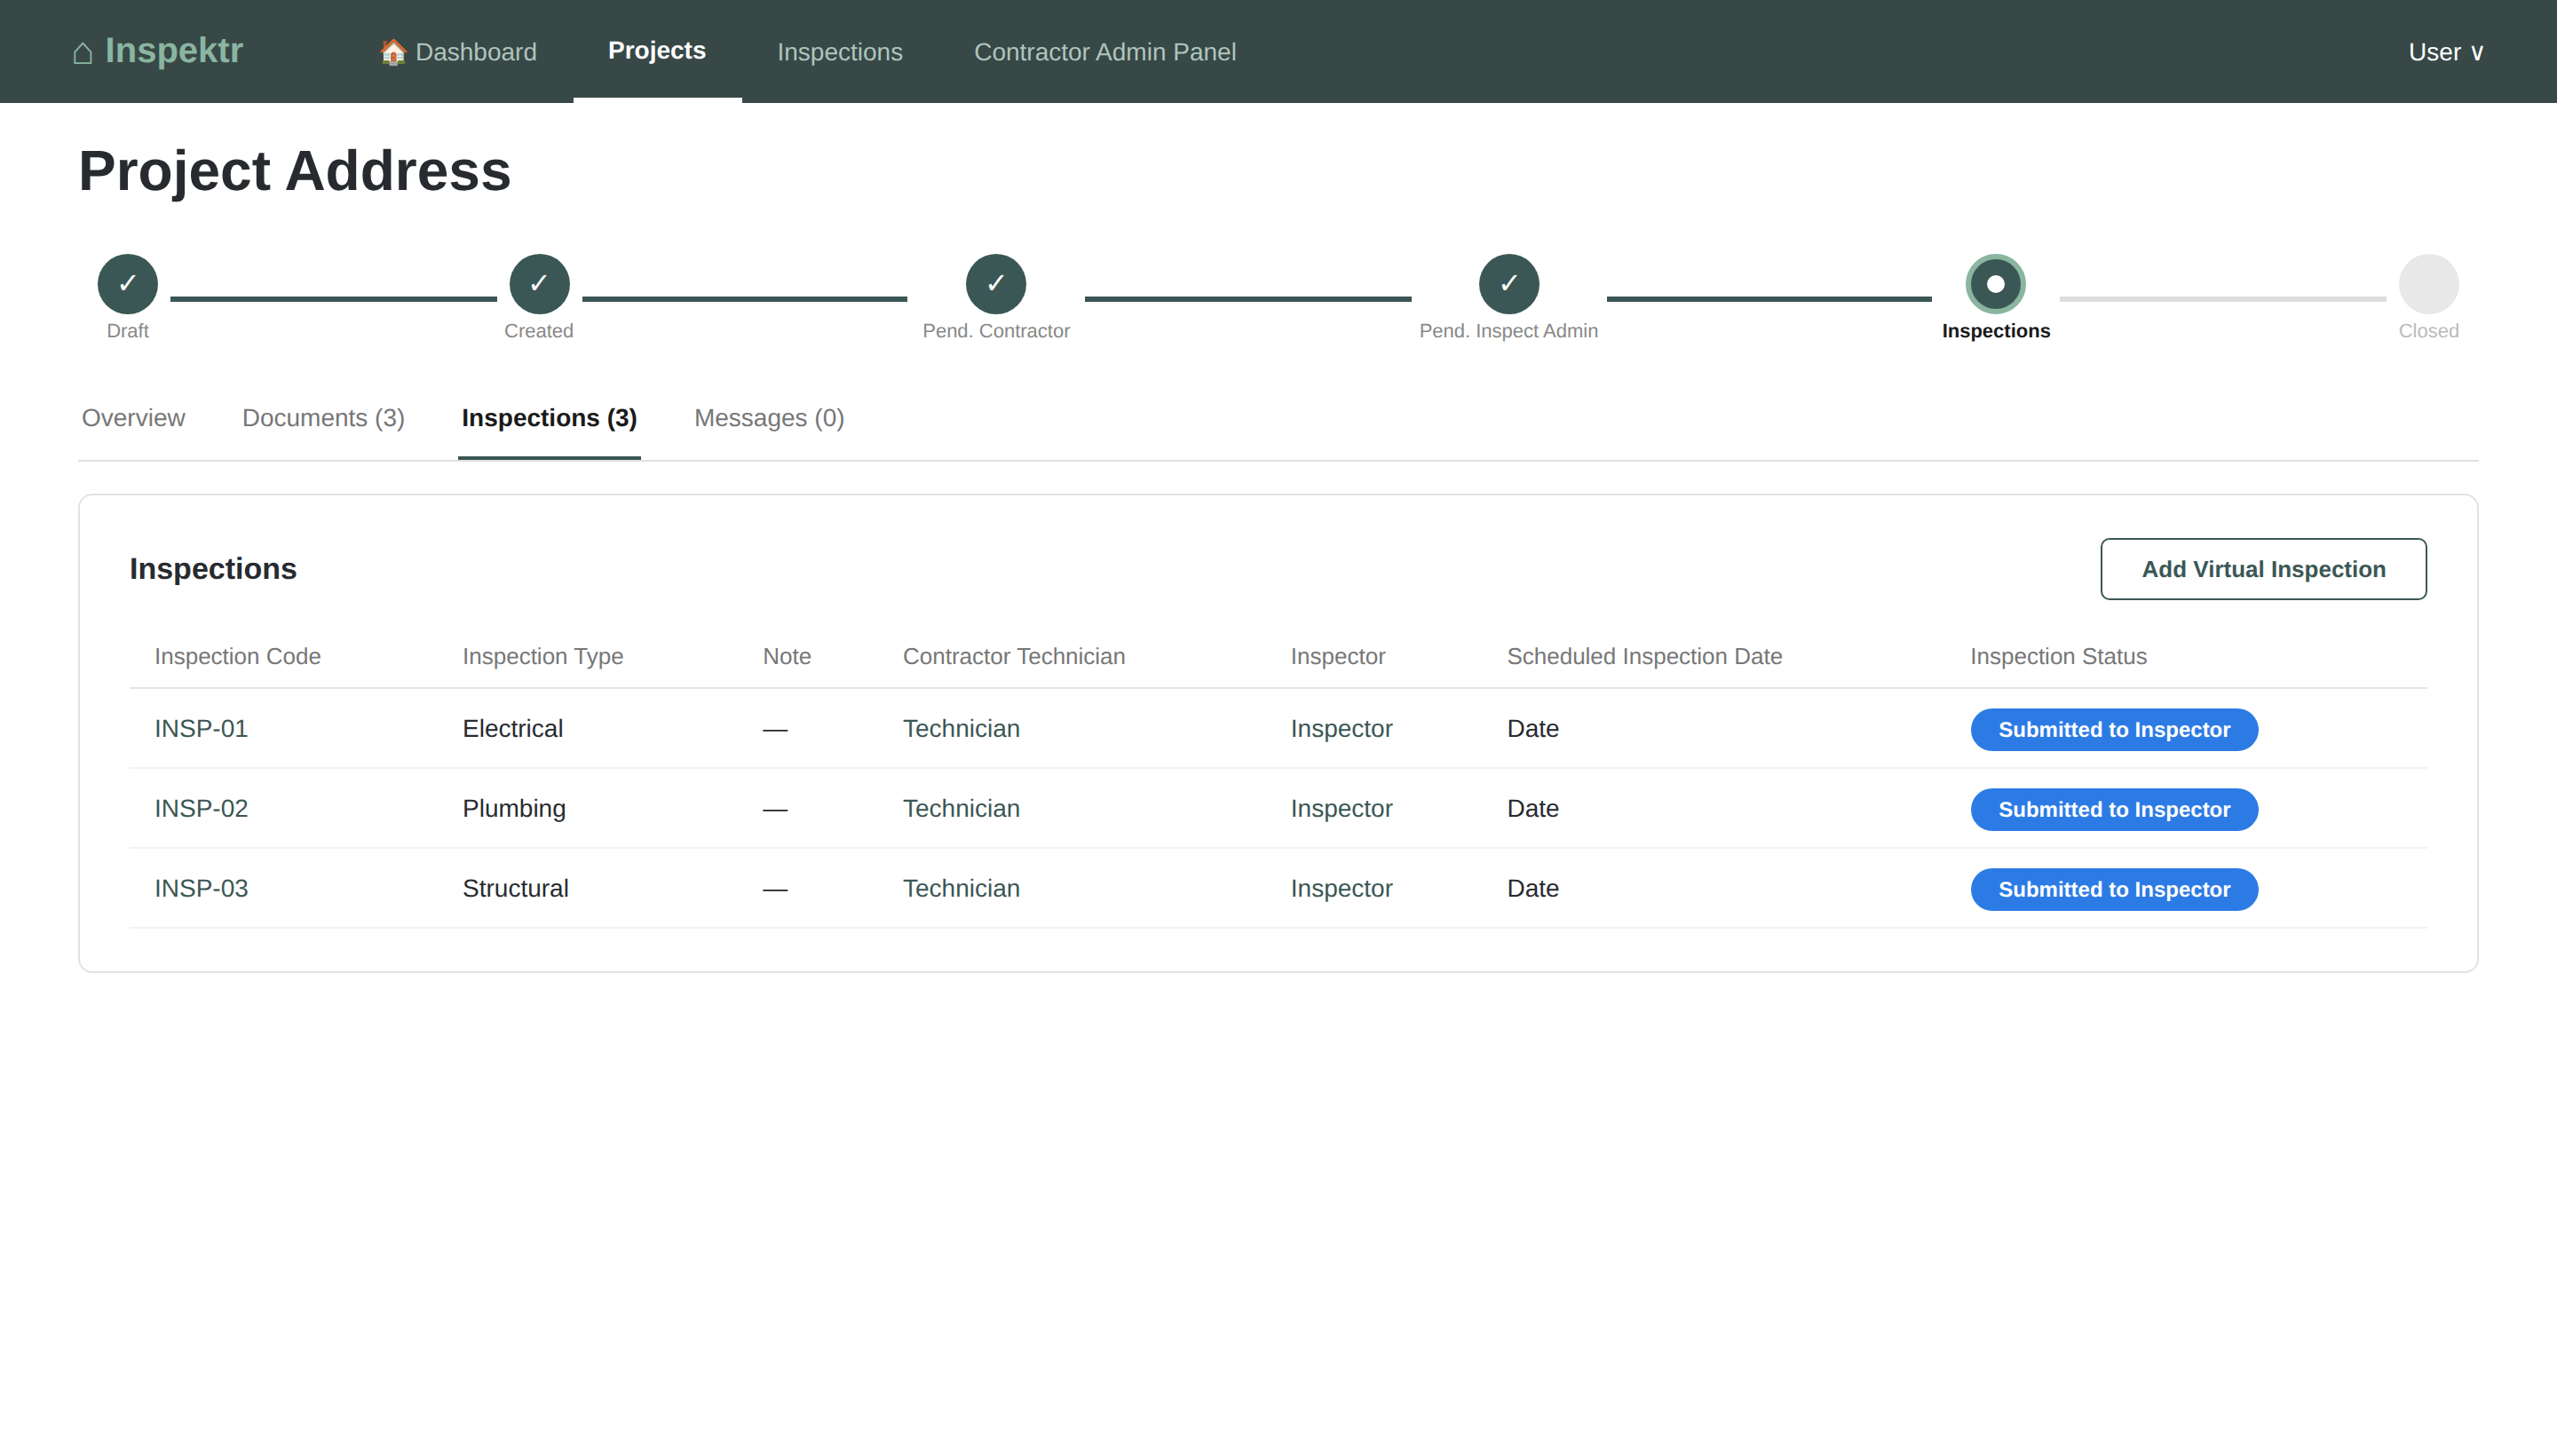Viewport: 2557px width, 1456px height.
Task: Switch to the Documents (3) tab
Action: [x=323, y=418]
